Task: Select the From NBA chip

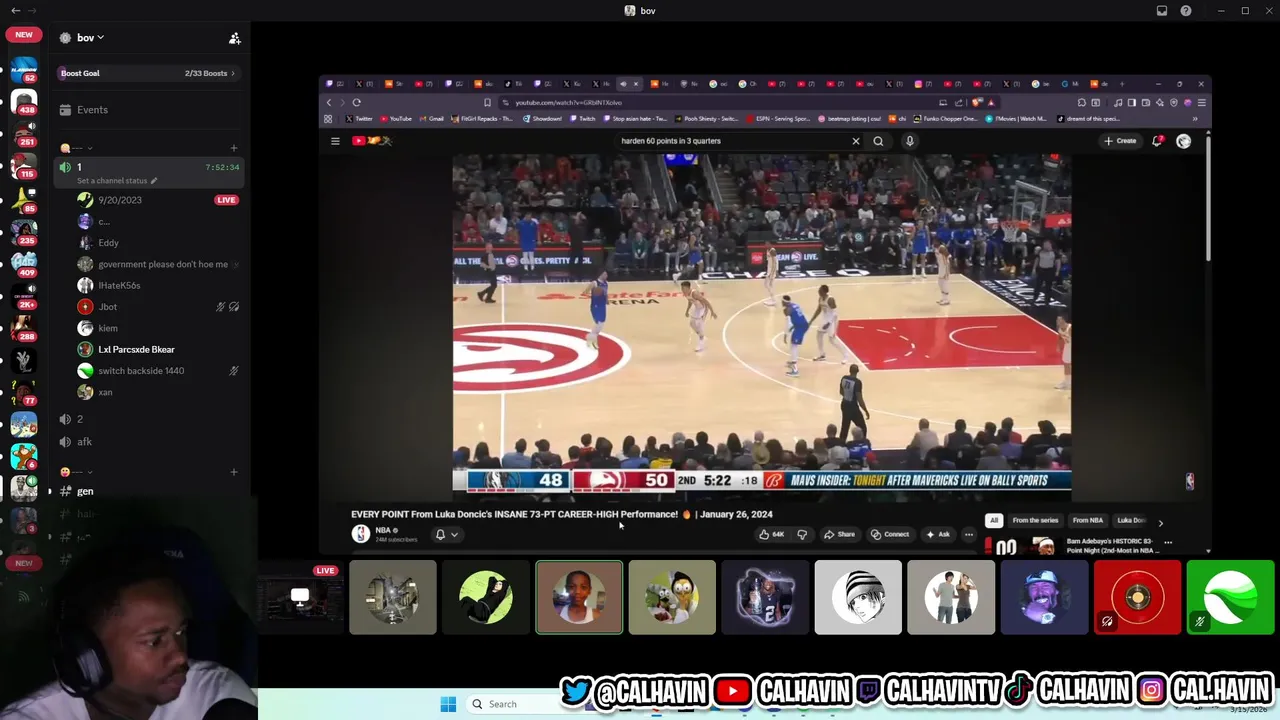Action: 1088,521
